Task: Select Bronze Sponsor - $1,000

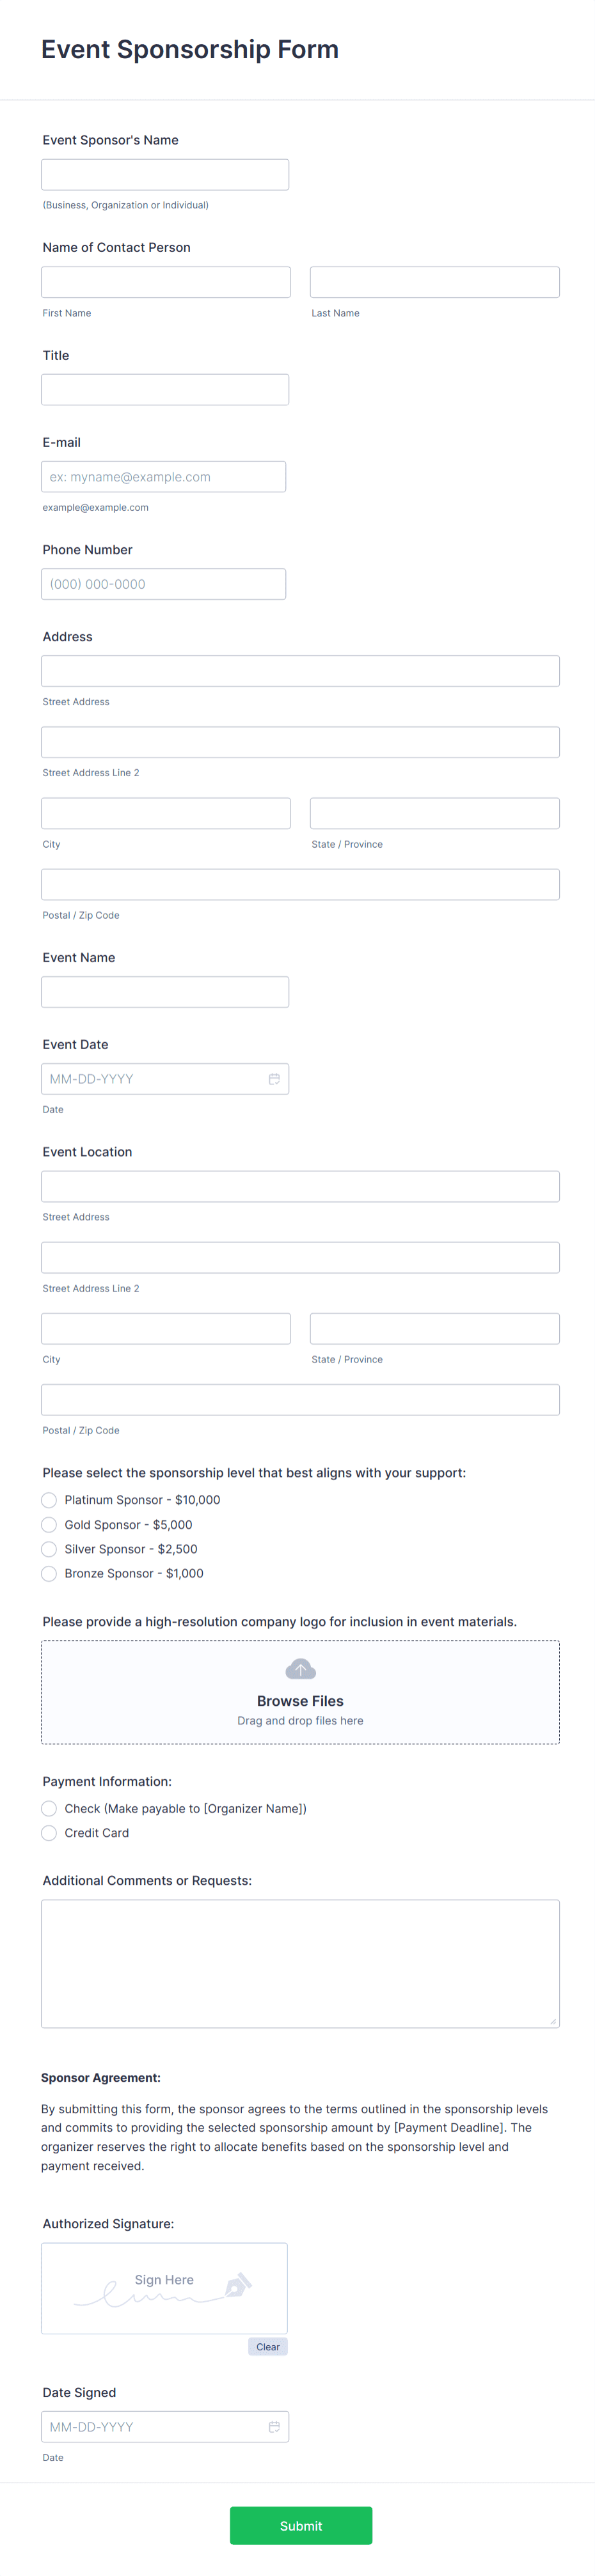Action: pyautogui.click(x=49, y=1573)
